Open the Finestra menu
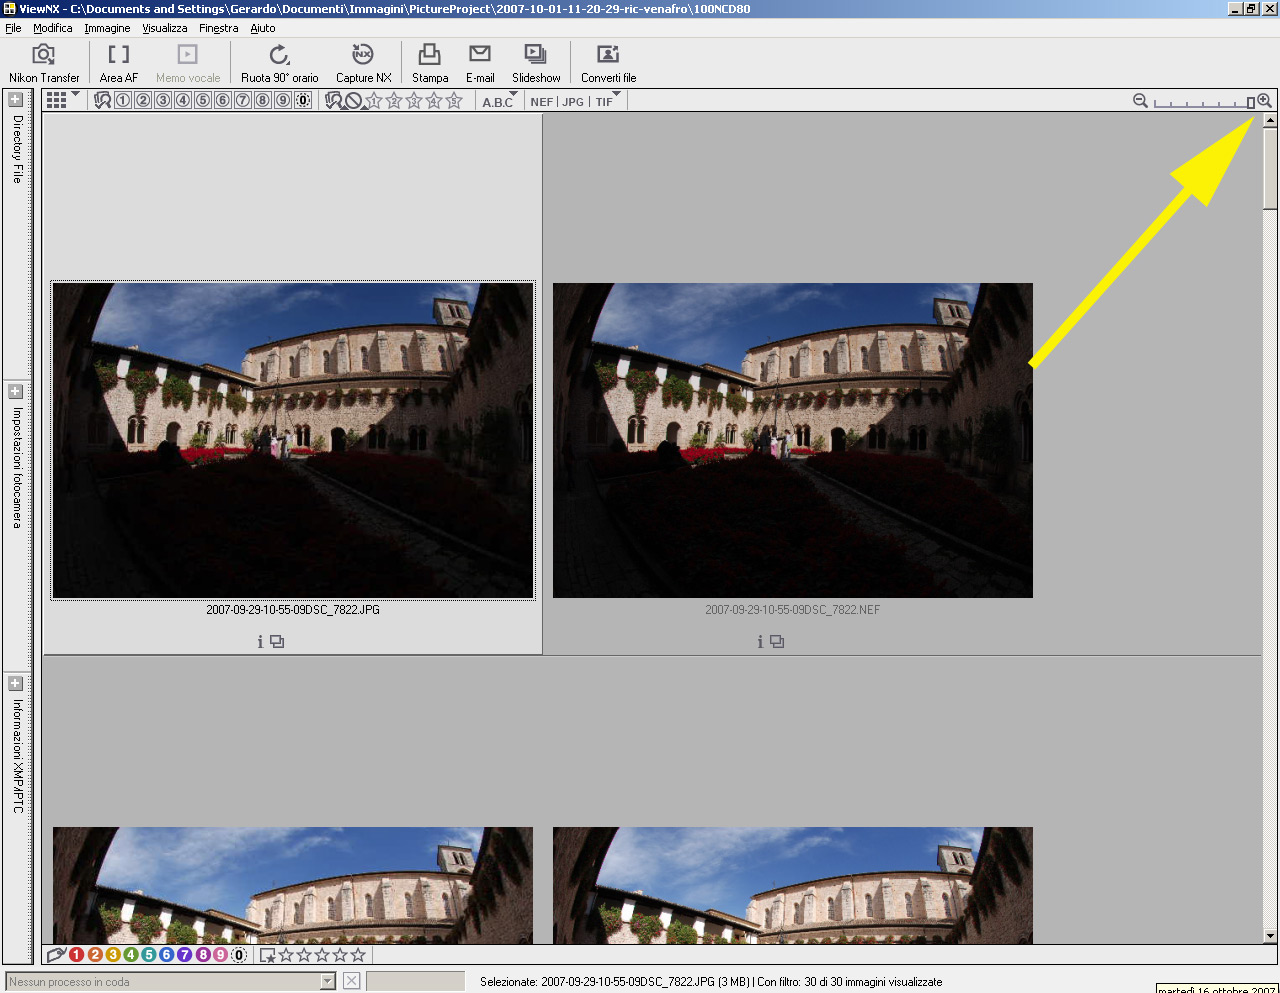This screenshot has width=1280, height=993. [218, 28]
